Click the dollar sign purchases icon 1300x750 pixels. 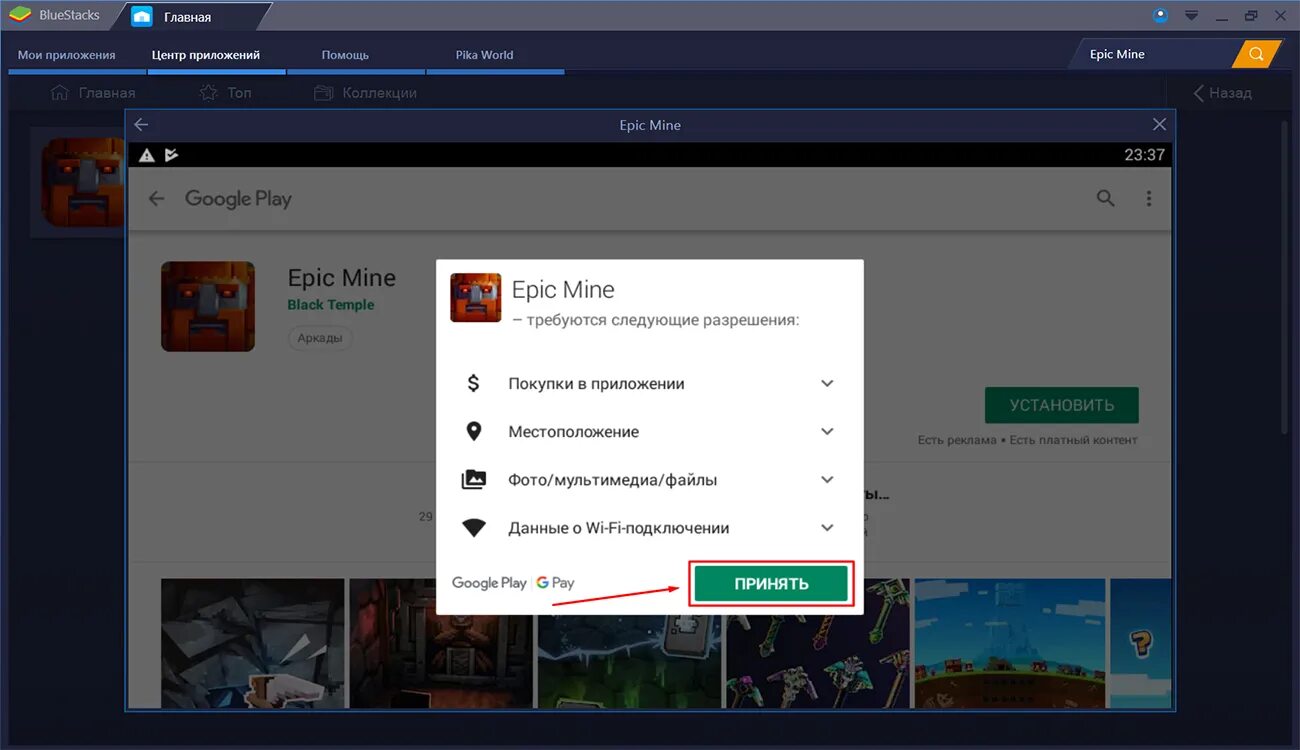(x=473, y=383)
